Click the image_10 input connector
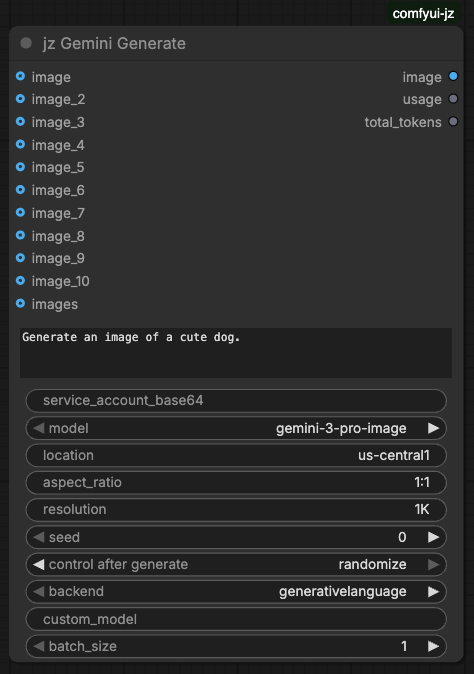The width and height of the screenshot is (474, 674). (20, 281)
